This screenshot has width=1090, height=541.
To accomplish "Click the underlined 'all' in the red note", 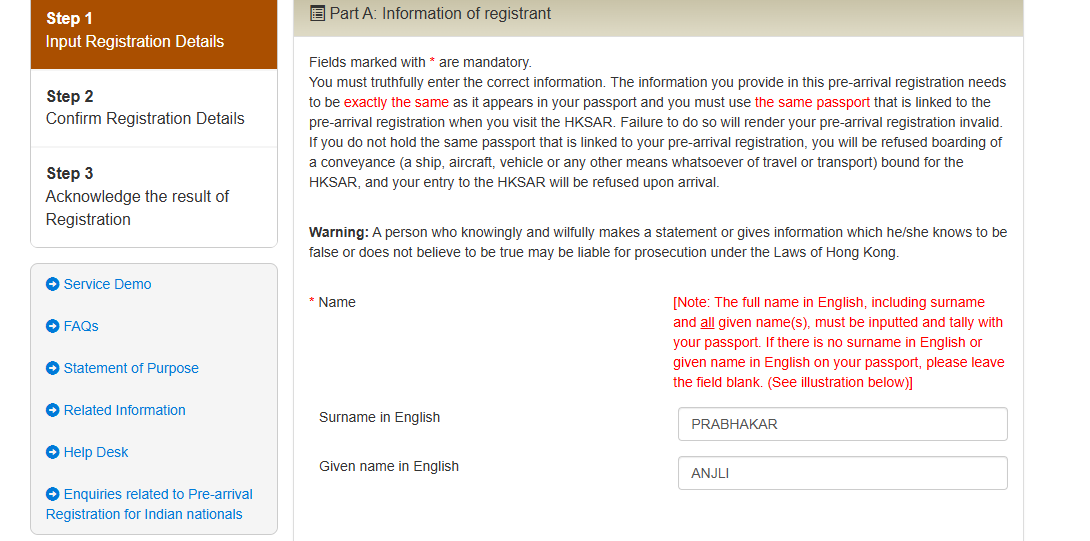I will [707, 323].
